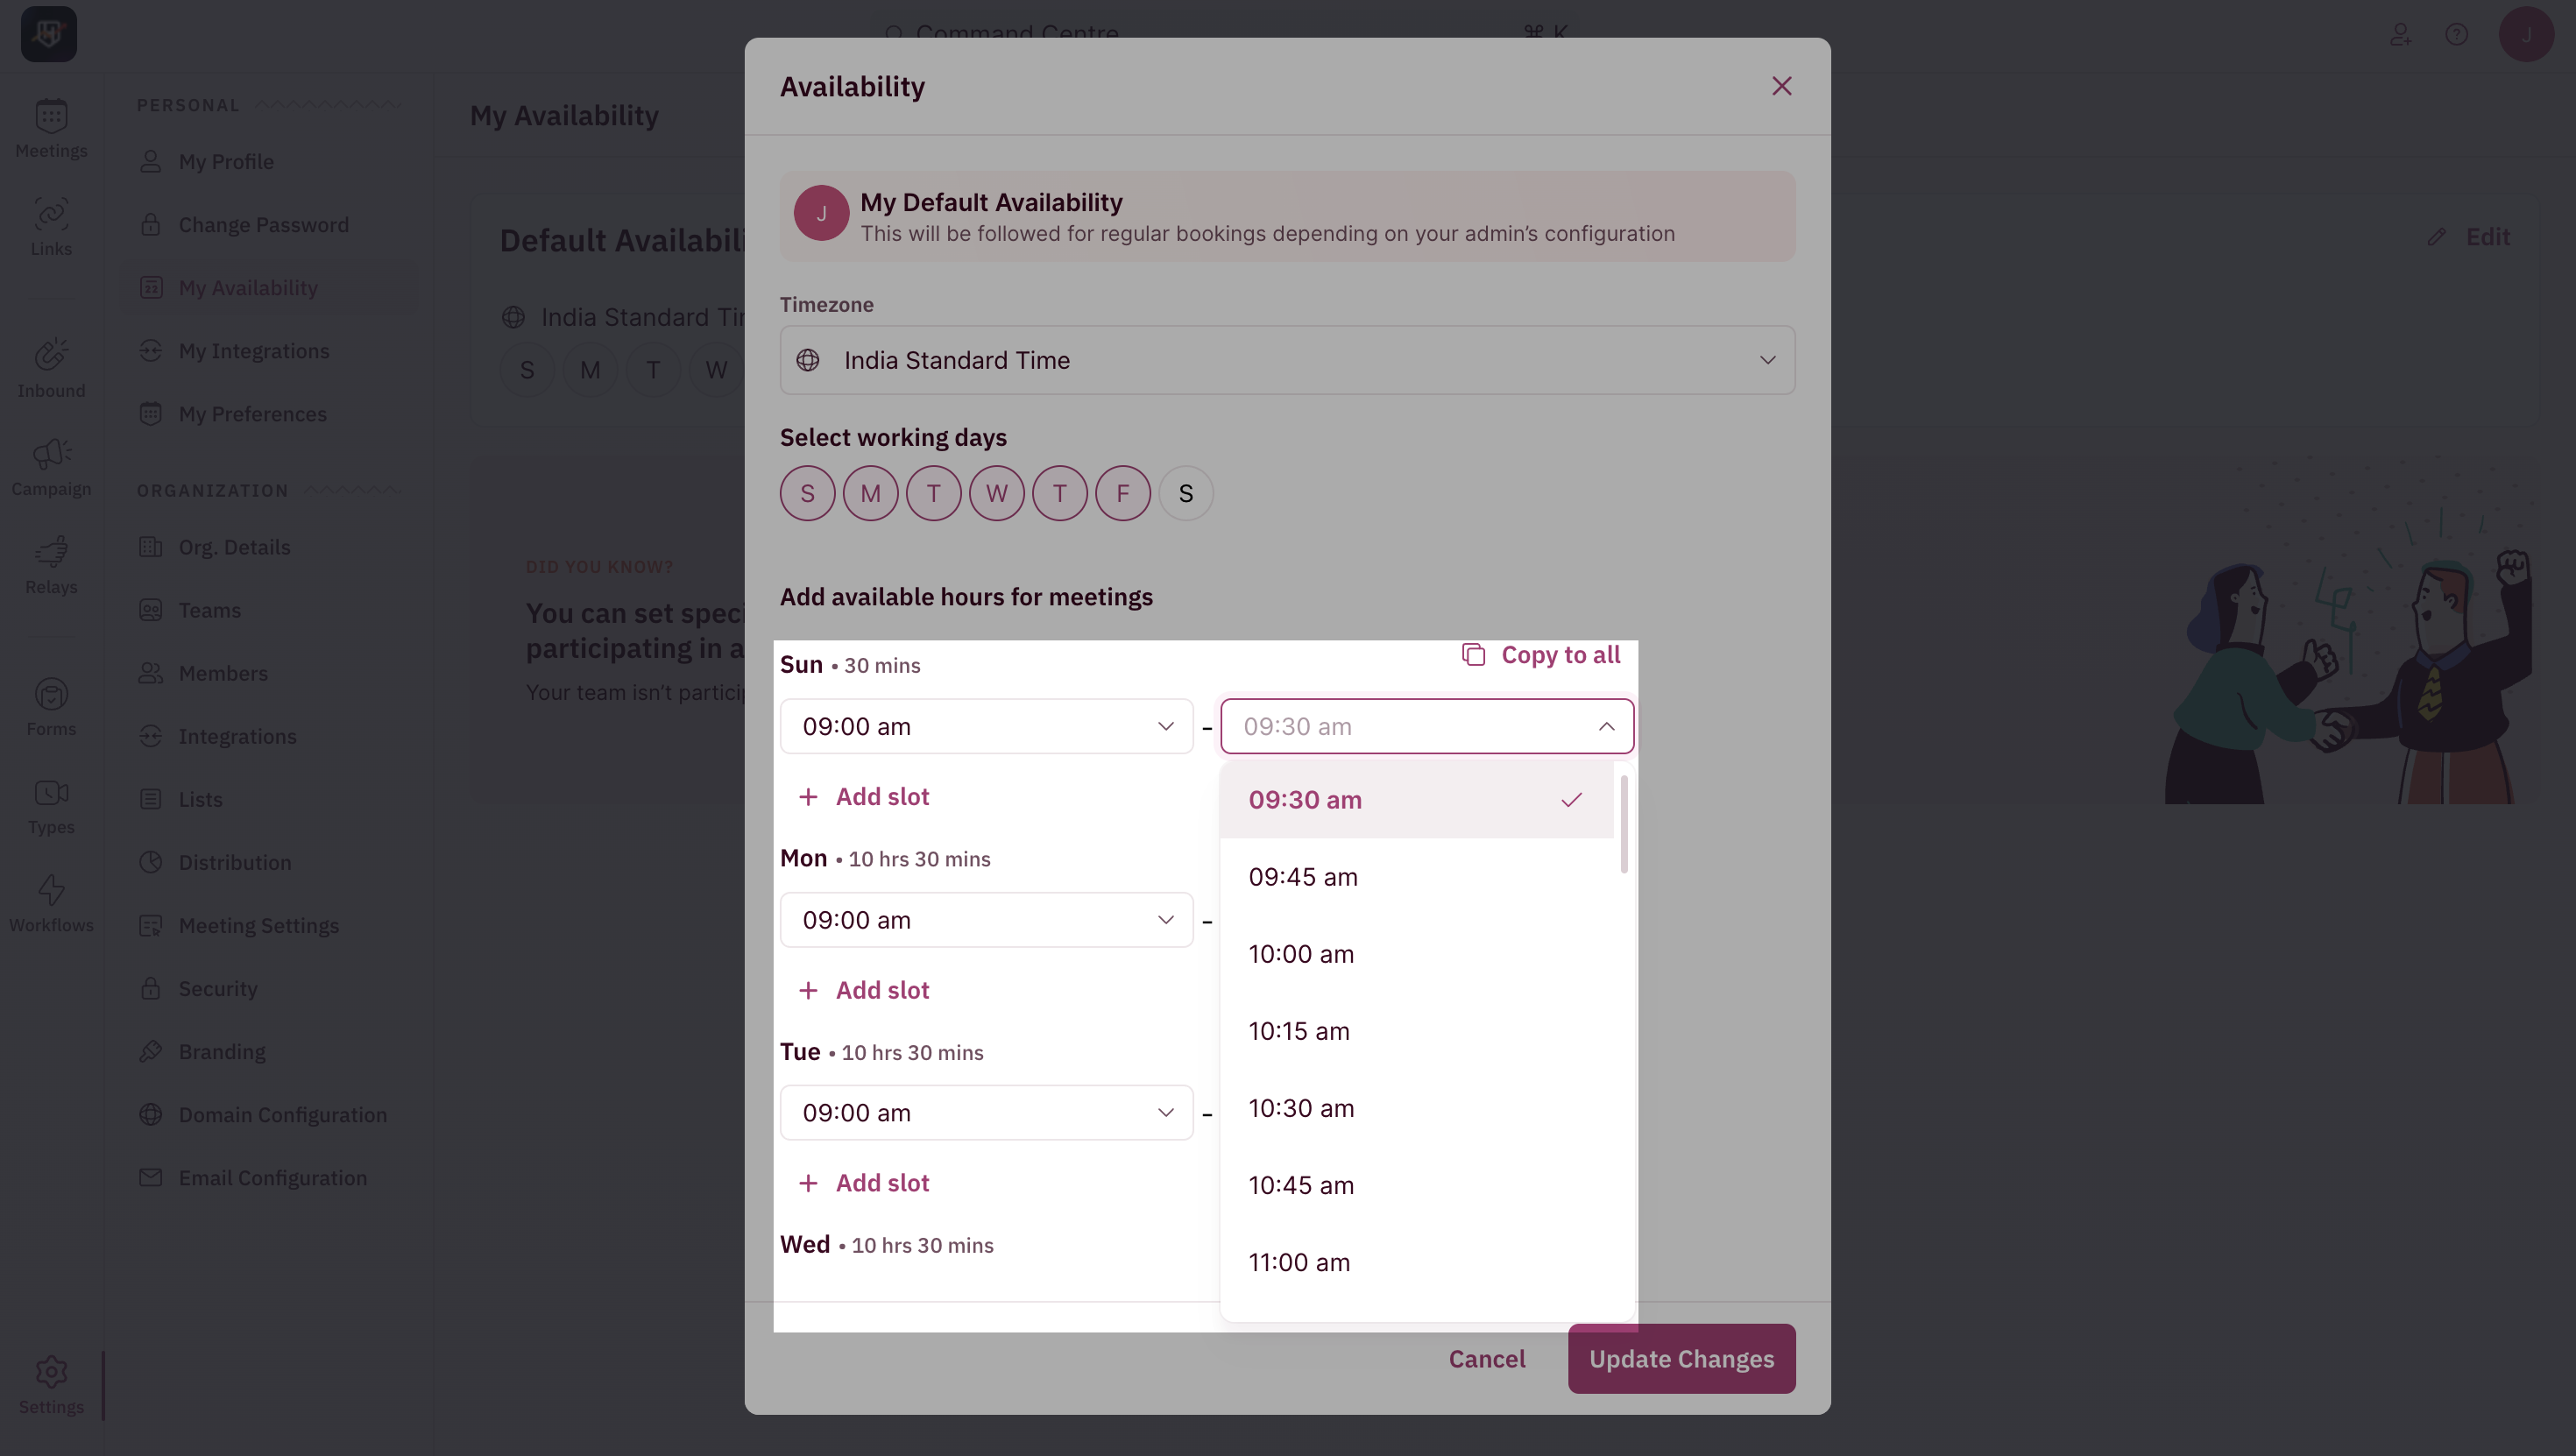This screenshot has height=1456, width=2576.
Task: Click the time list scrollbar thumb
Action: pos(1624,824)
